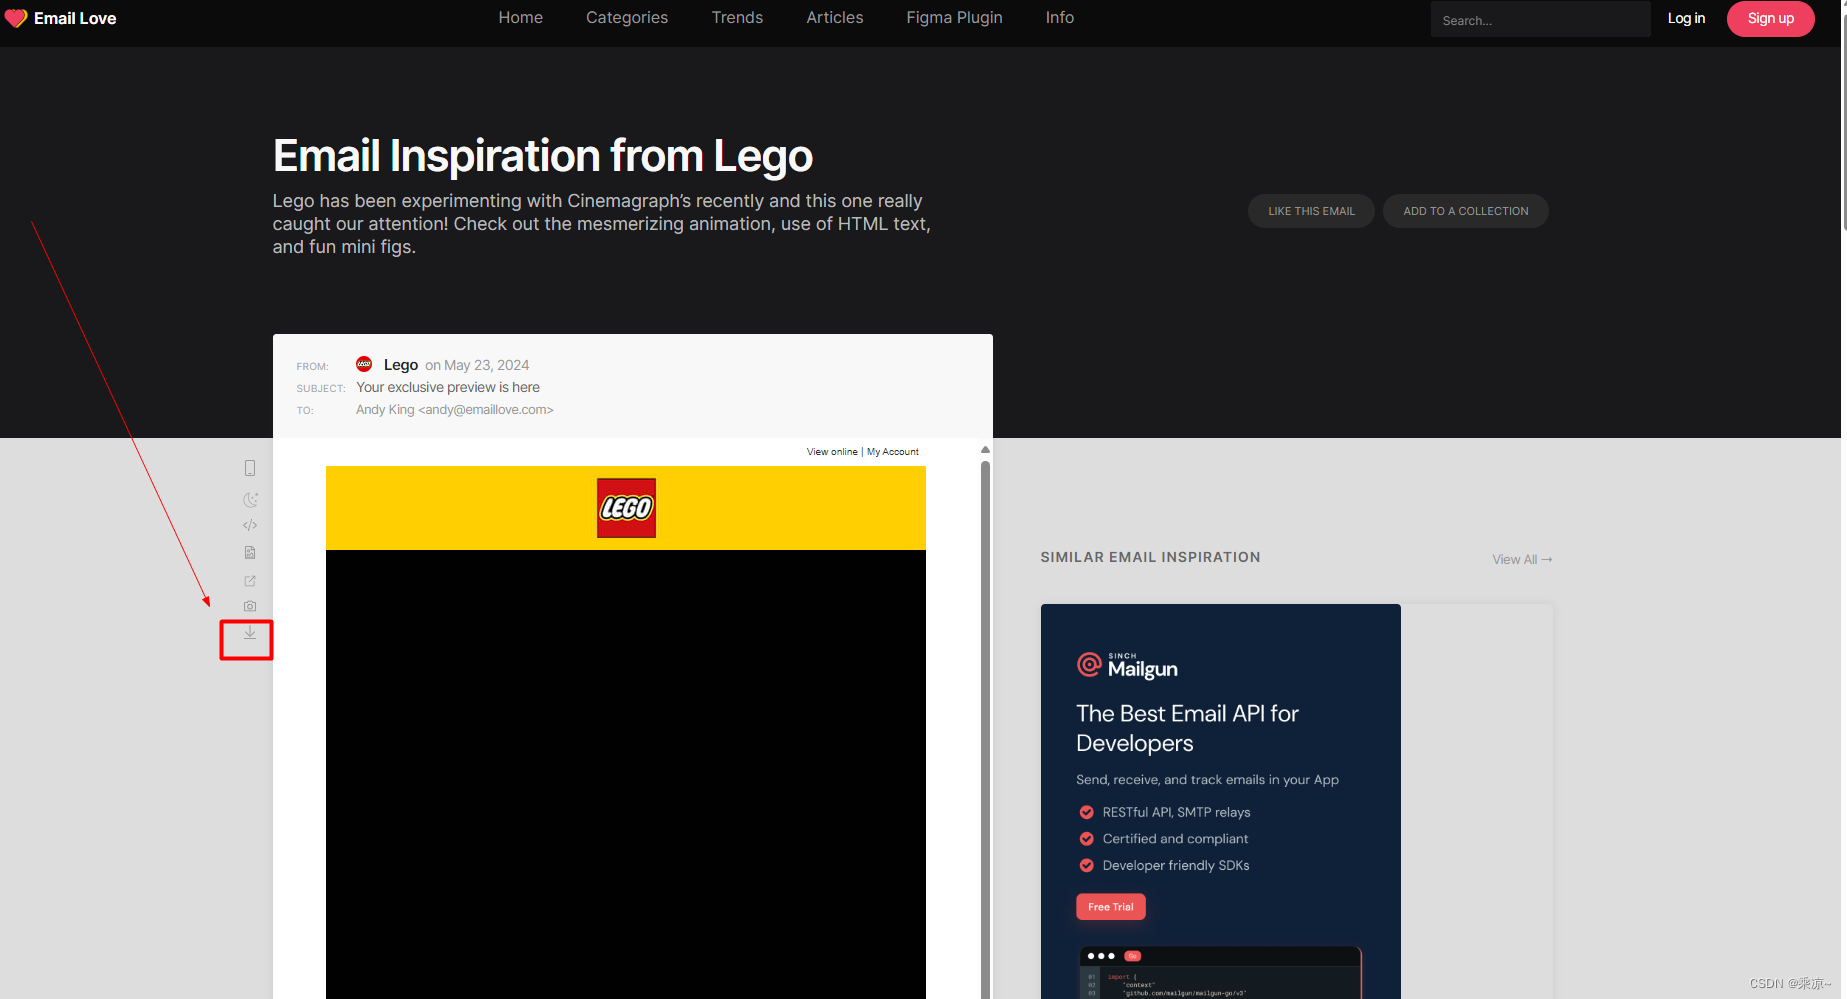This screenshot has width=1847, height=999.
Task: Click the camera screenshot icon
Action: 250,606
